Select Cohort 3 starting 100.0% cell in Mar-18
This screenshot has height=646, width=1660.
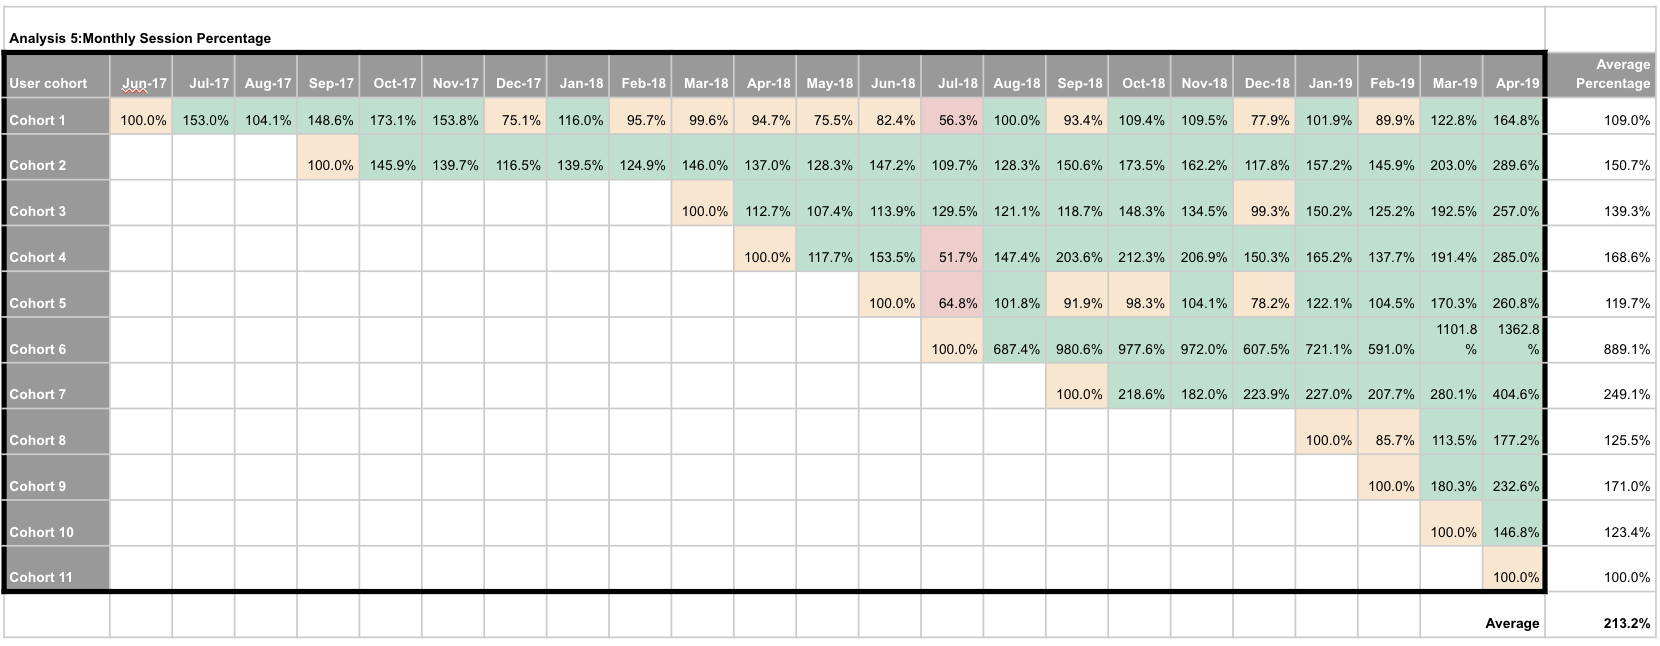(x=704, y=211)
